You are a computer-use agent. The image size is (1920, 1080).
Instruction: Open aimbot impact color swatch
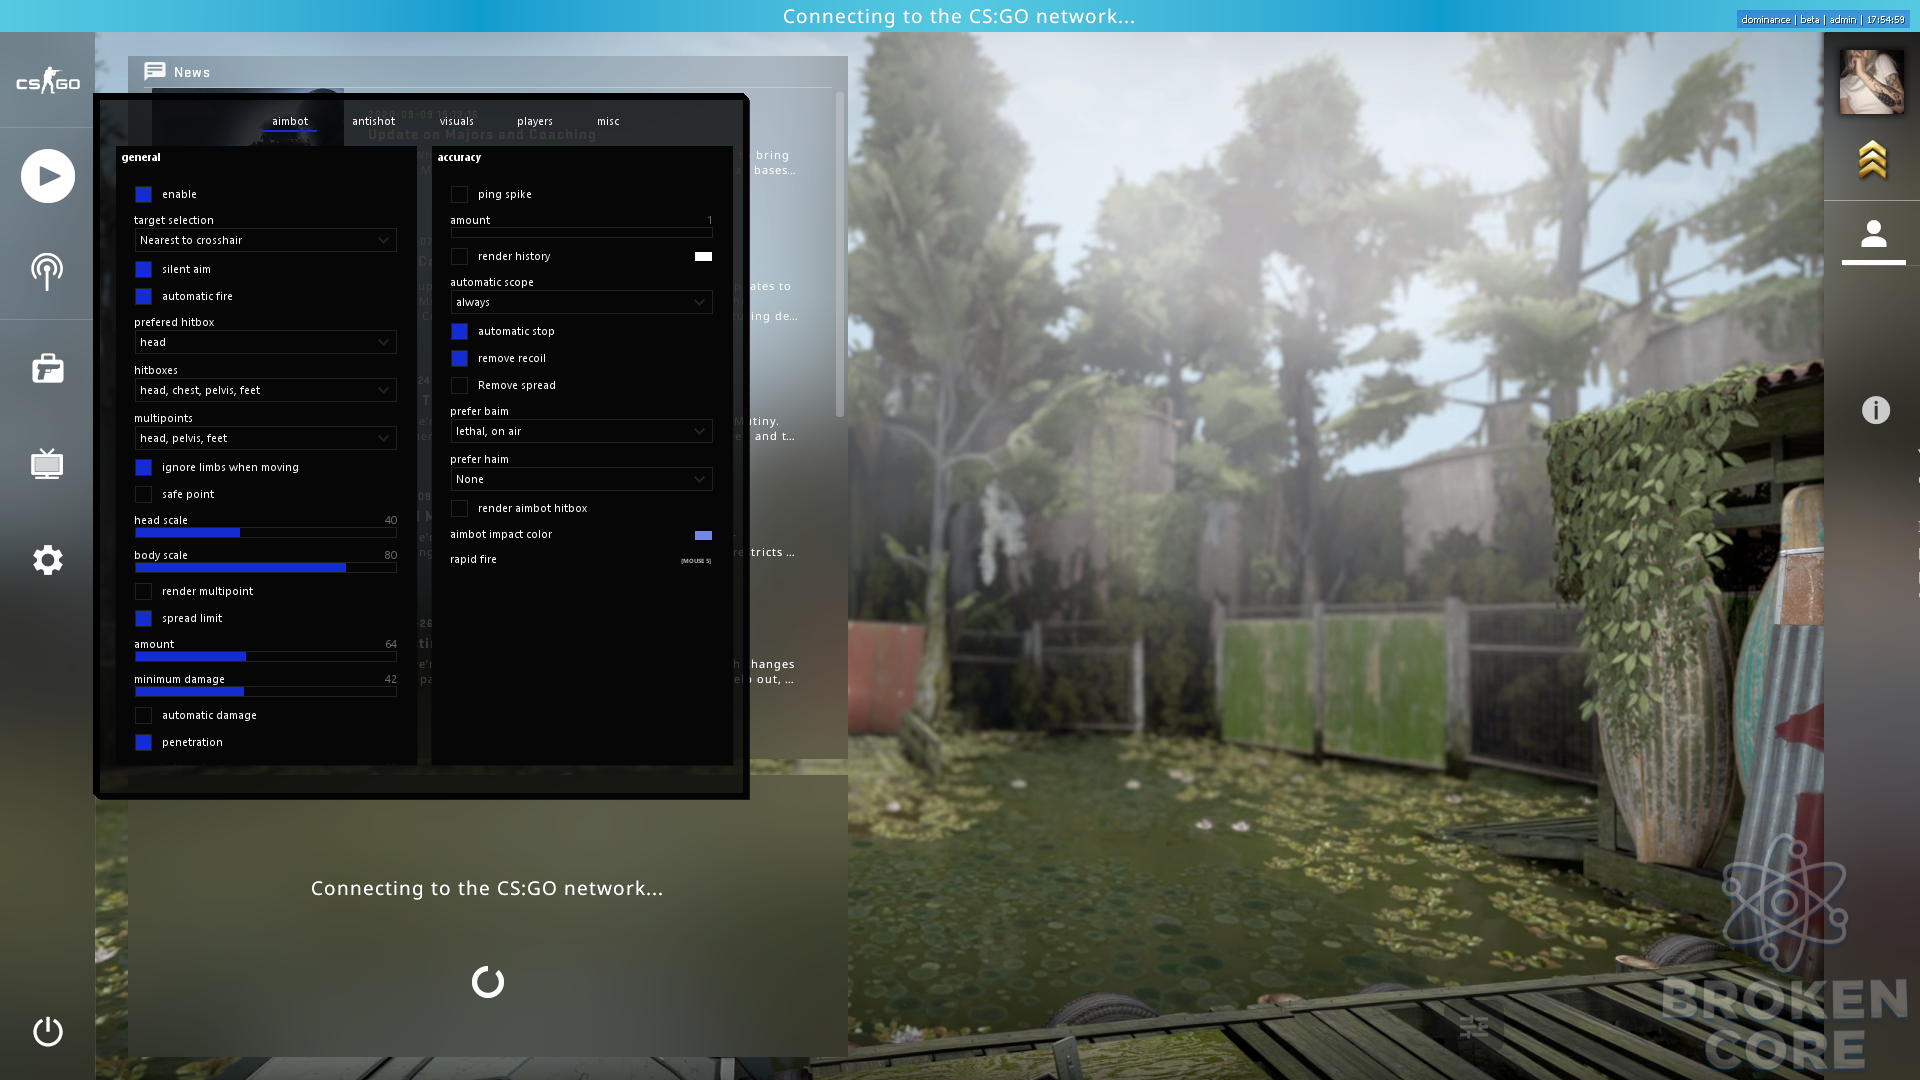(x=703, y=535)
